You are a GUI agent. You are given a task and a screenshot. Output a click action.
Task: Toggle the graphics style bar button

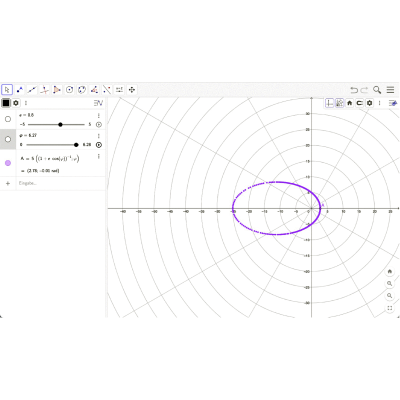pyautogui.click(x=393, y=103)
